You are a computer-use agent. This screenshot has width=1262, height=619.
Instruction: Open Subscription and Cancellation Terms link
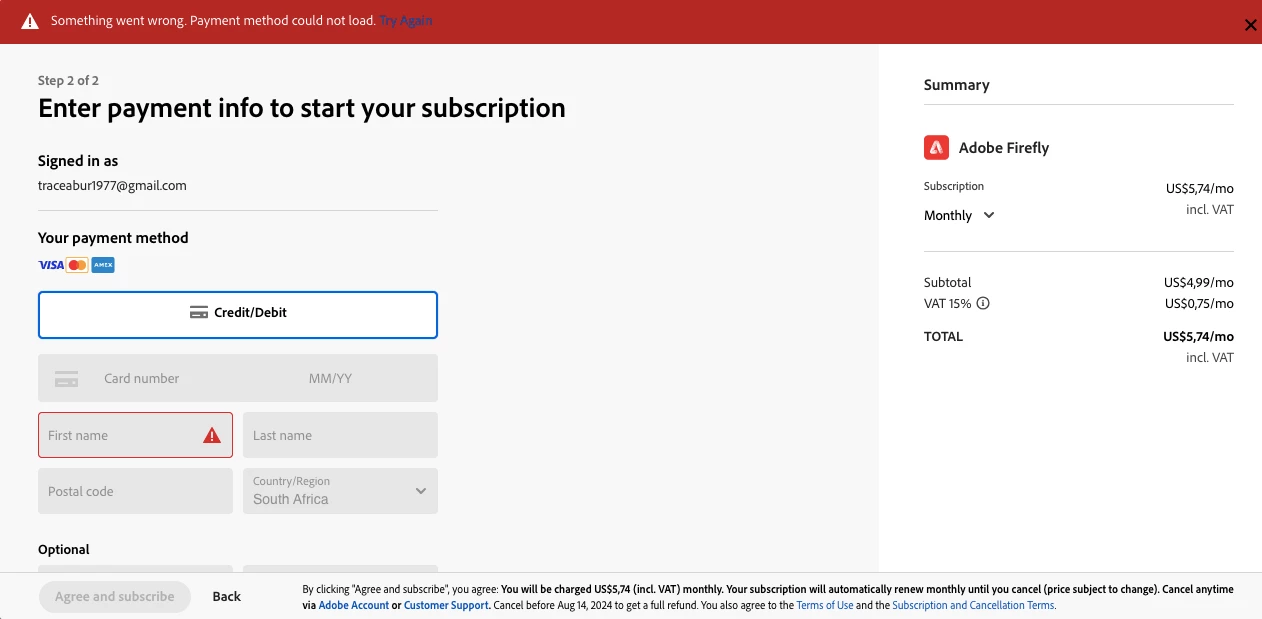tap(973, 605)
